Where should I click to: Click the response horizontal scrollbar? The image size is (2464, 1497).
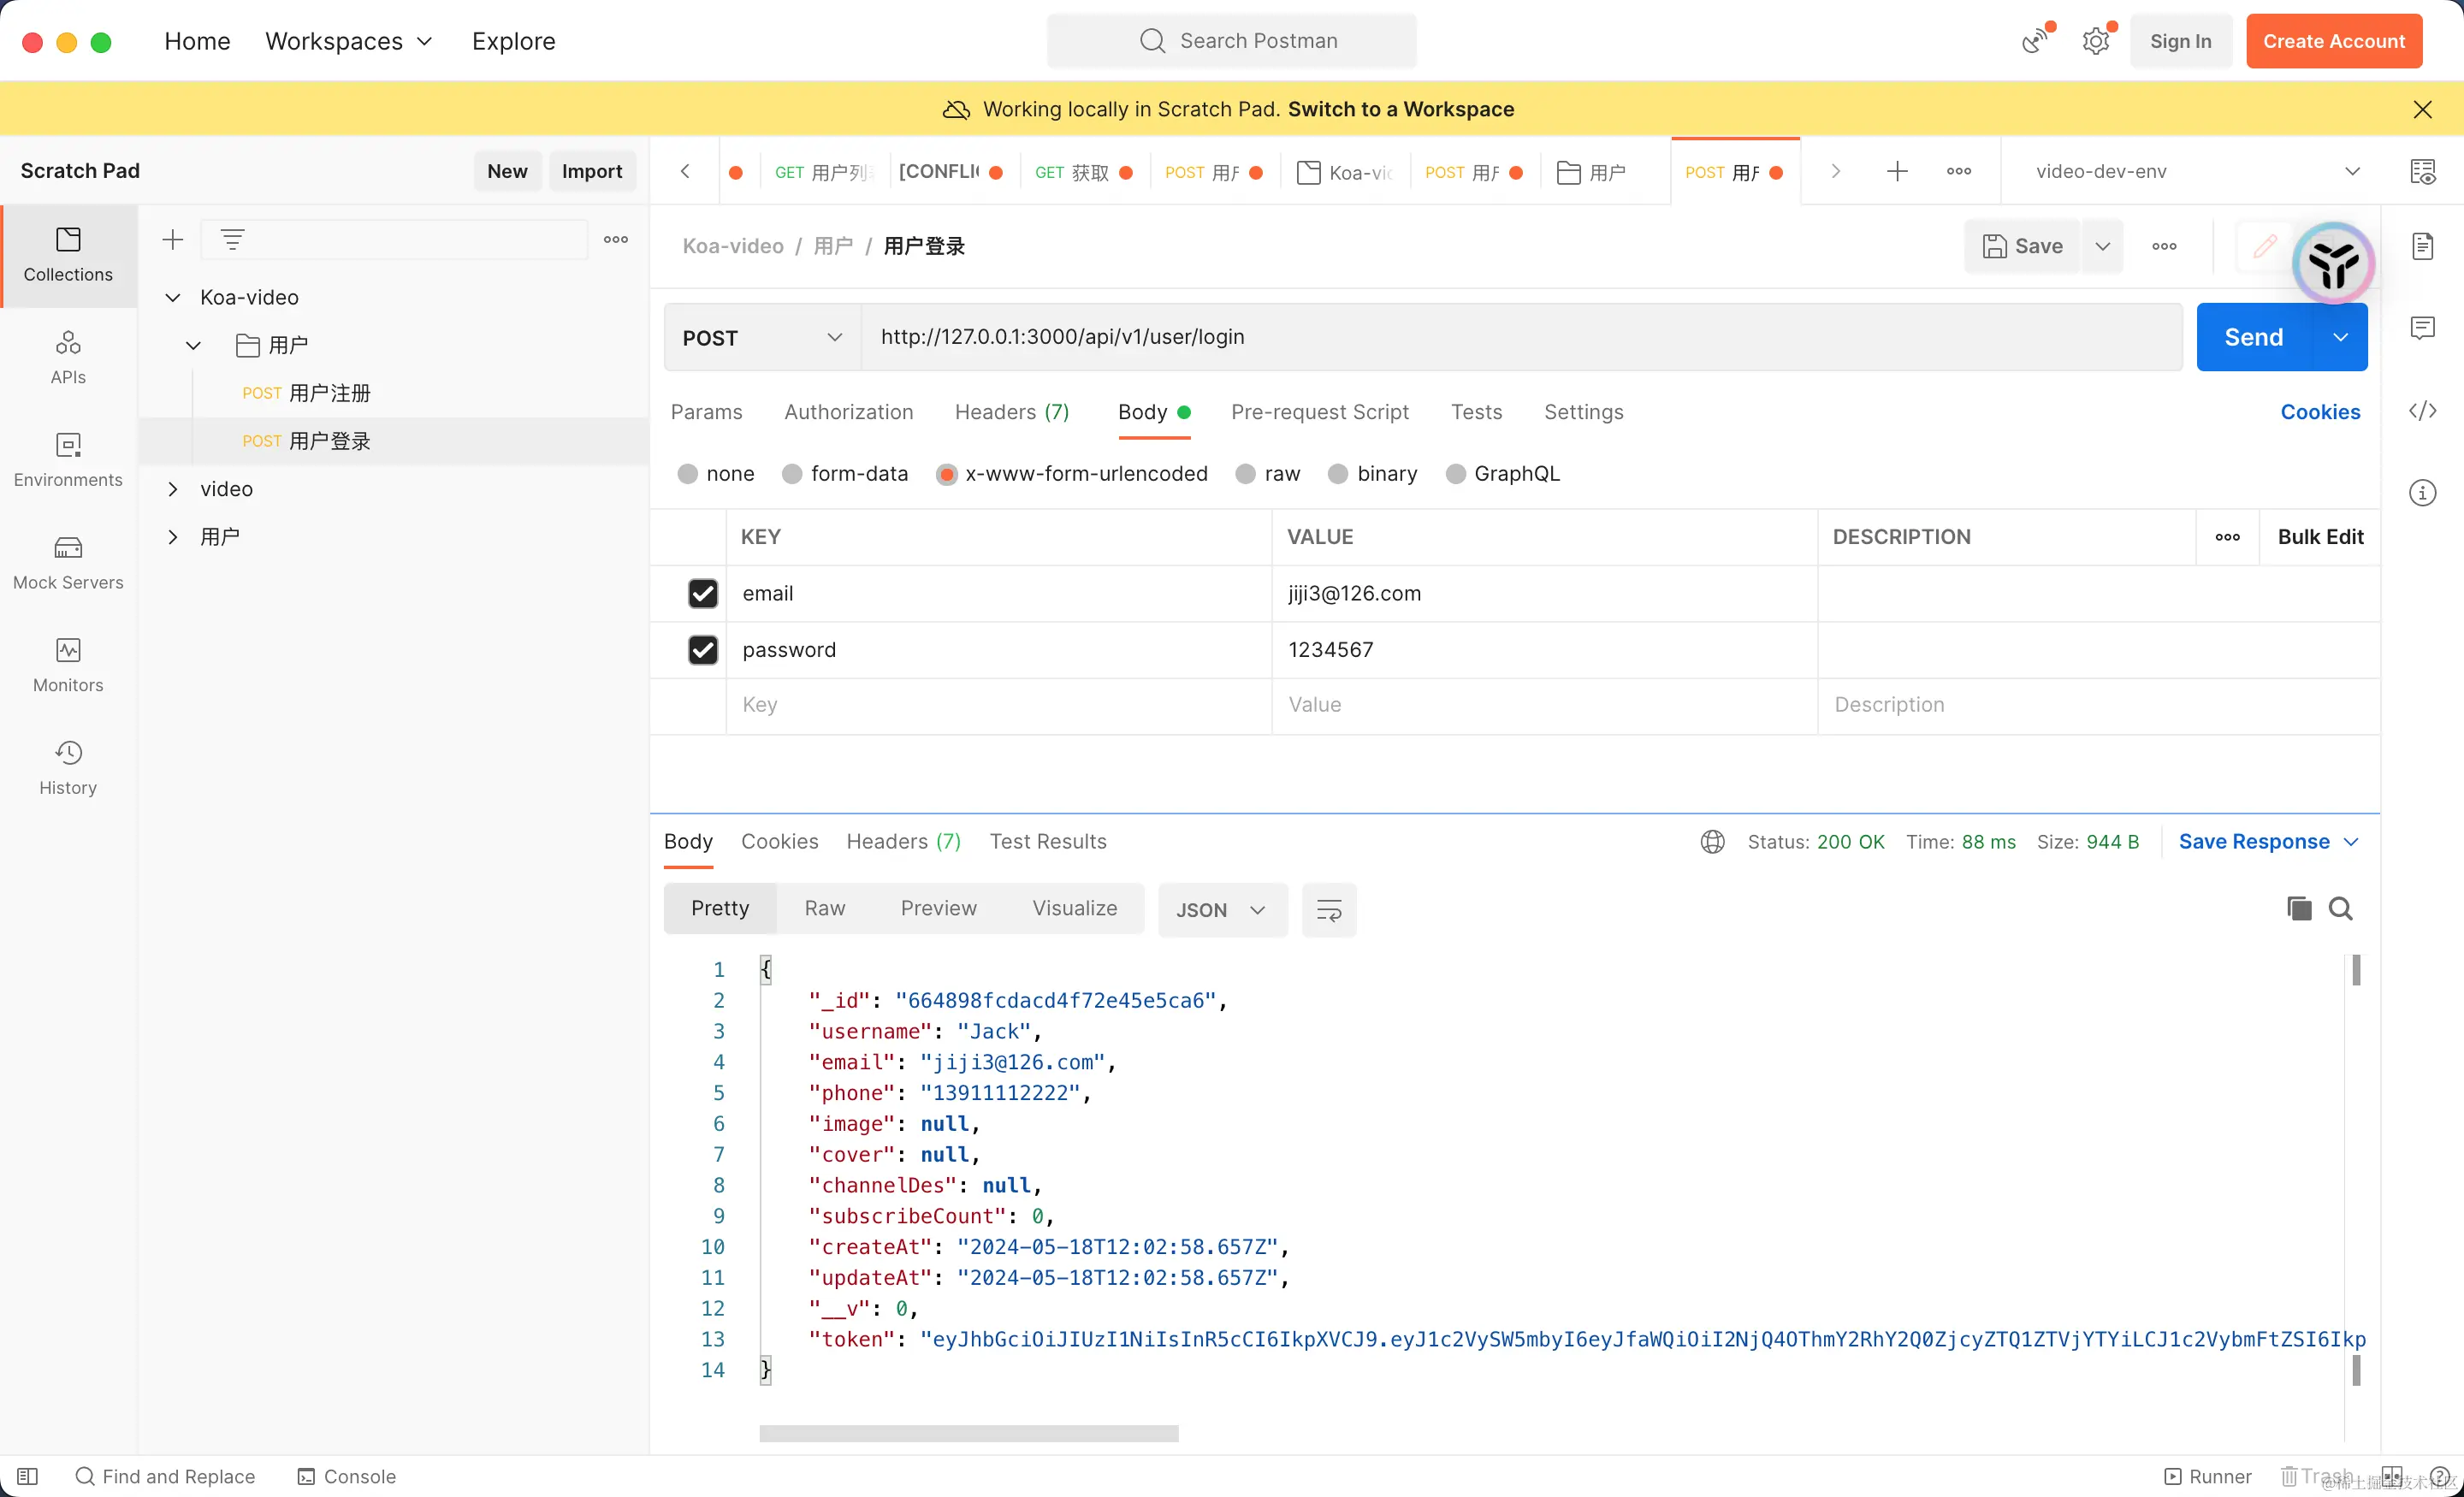tap(968, 1433)
